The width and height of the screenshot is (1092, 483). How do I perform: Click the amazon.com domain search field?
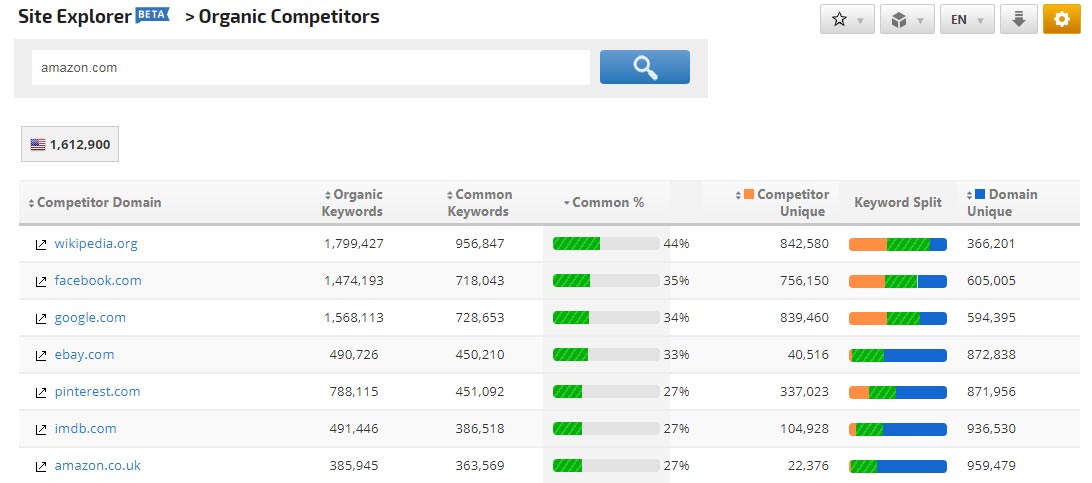310,68
